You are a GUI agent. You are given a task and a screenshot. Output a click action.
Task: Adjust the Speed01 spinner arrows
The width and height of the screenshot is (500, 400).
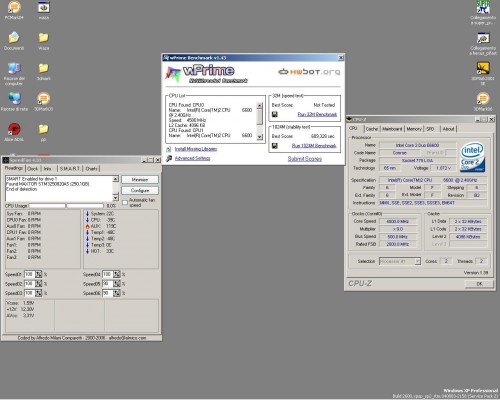pos(39,274)
